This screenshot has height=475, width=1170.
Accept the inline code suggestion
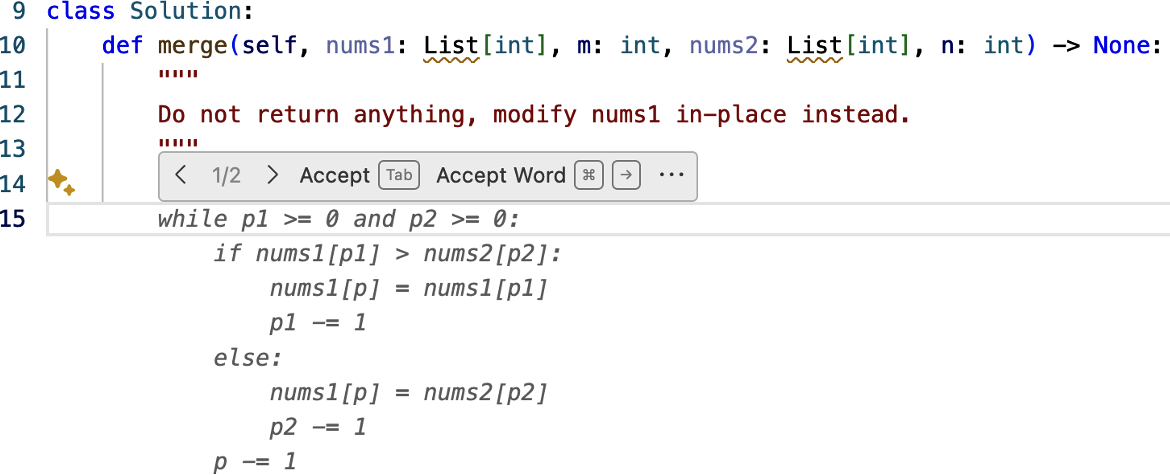coord(334,176)
